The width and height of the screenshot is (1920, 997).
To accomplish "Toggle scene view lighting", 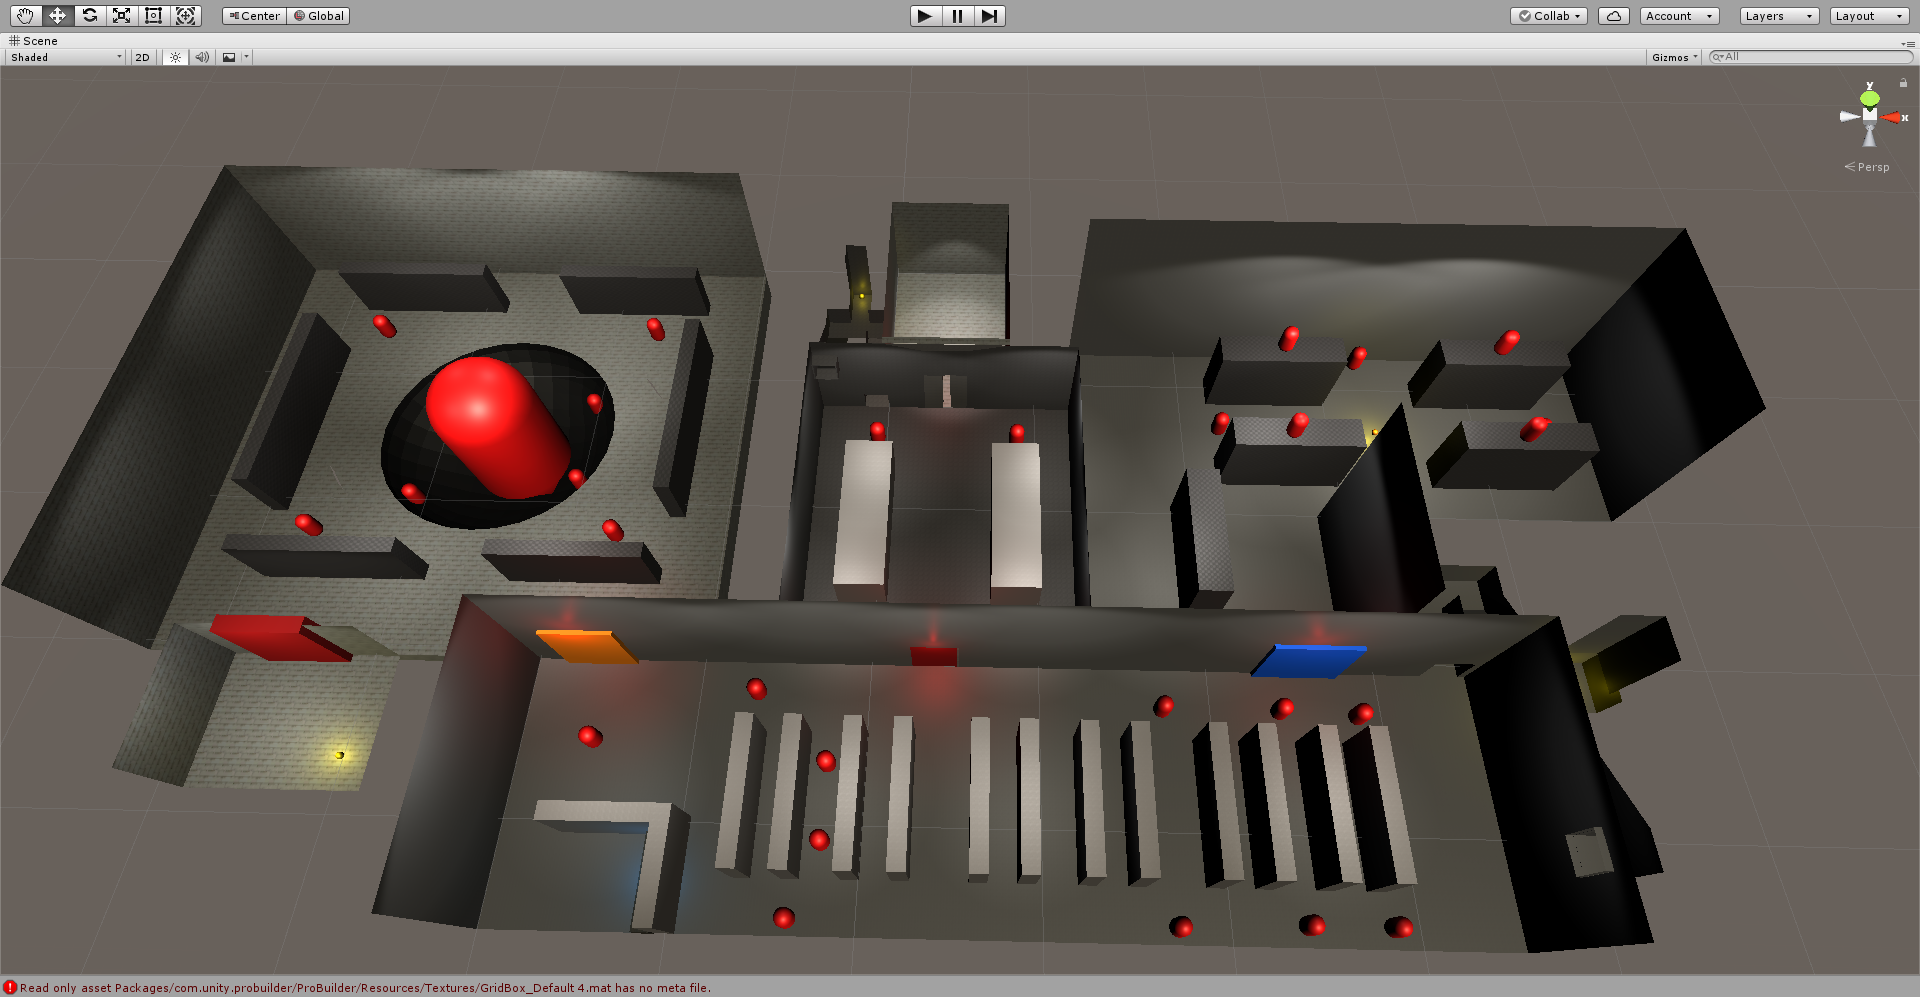I will pos(174,57).
